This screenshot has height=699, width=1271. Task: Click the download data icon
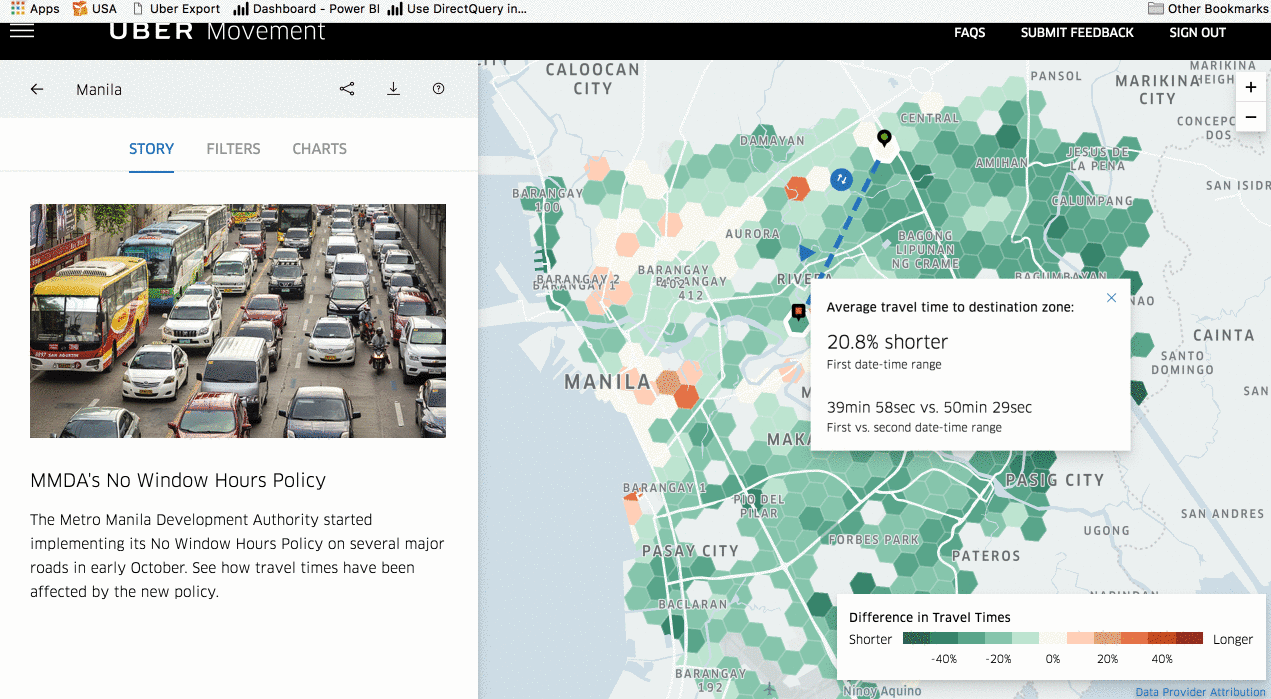click(393, 89)
